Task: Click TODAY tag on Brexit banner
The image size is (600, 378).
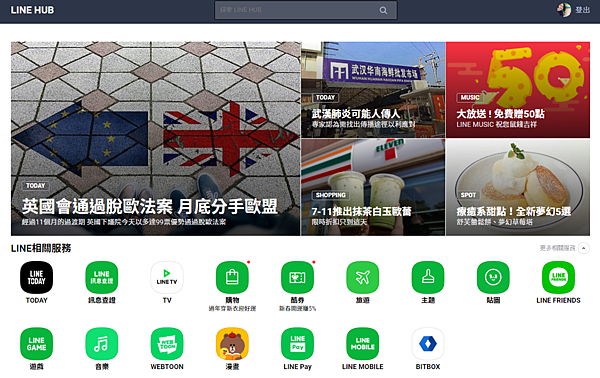Action: [x=35, y=186]
